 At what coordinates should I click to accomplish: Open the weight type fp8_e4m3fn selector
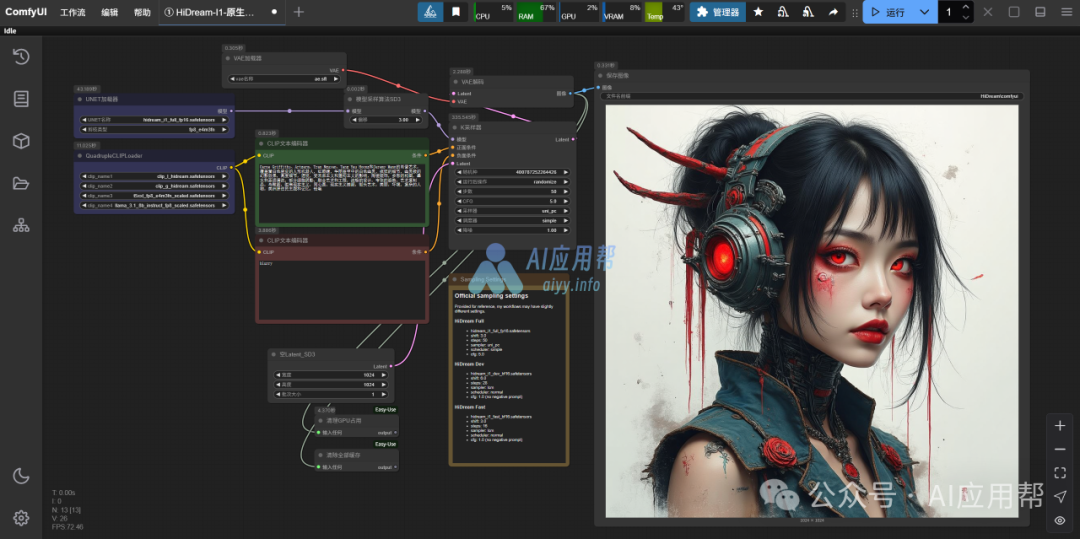[x=154, y=129]
